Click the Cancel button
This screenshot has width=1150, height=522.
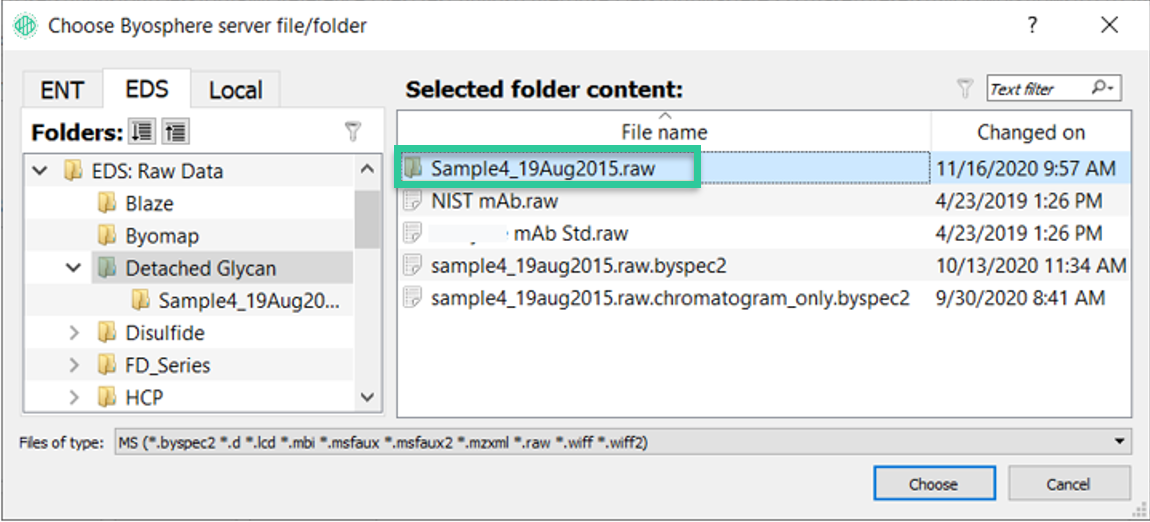(x=1068, y=484)
